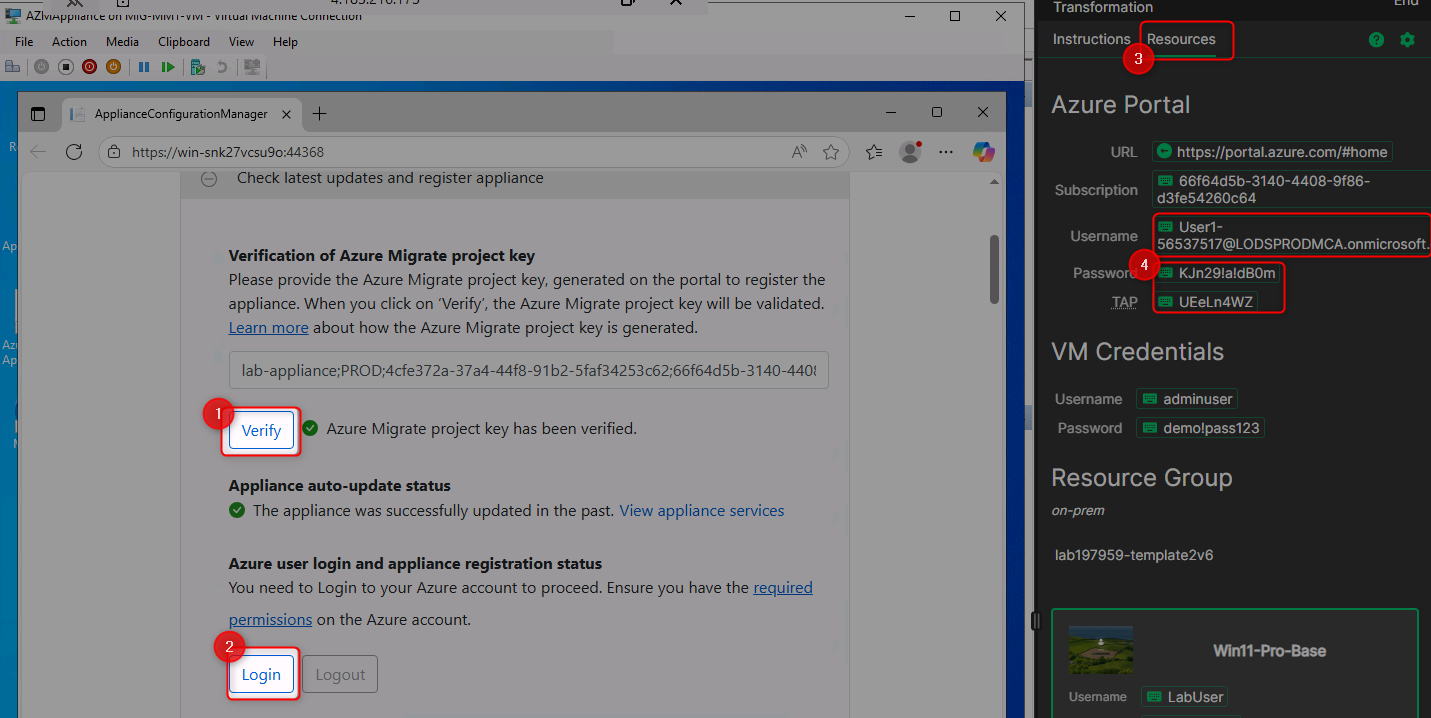This screenshot has height=718, width=1431.
Task: Open the File menu of VM Connection
Action: [x=24, y=42]
